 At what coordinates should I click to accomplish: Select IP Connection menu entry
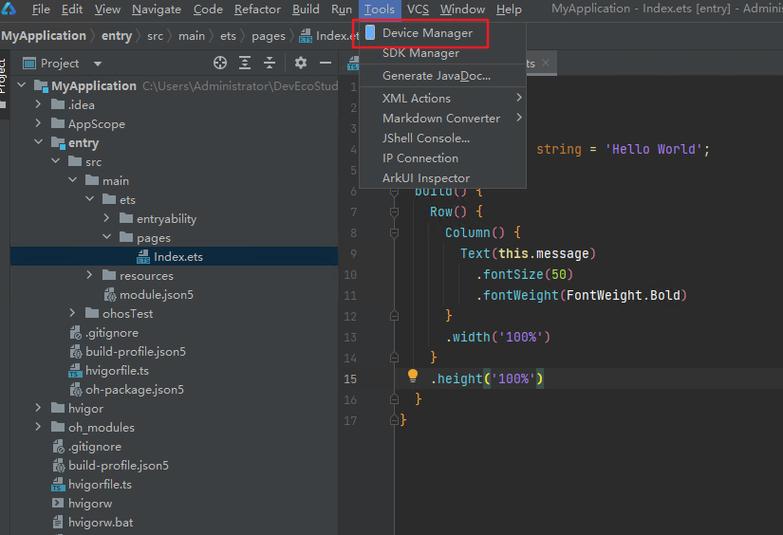click(420, 158)
